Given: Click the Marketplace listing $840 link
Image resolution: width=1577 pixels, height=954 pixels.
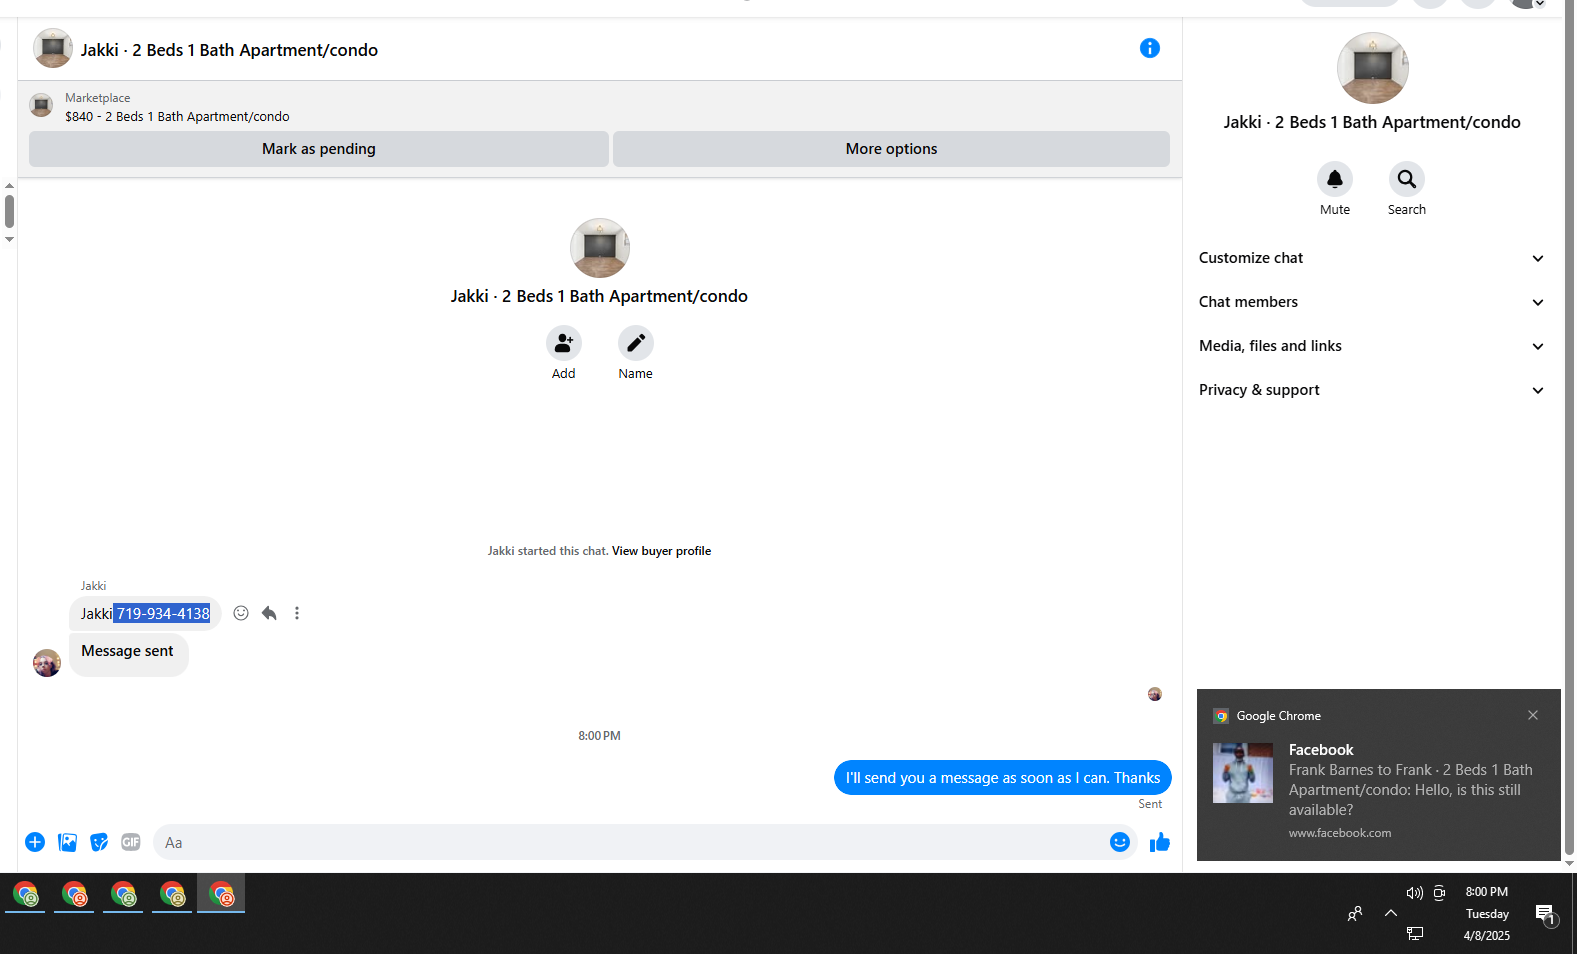Looking at the screenshot, I should [177, 117].
